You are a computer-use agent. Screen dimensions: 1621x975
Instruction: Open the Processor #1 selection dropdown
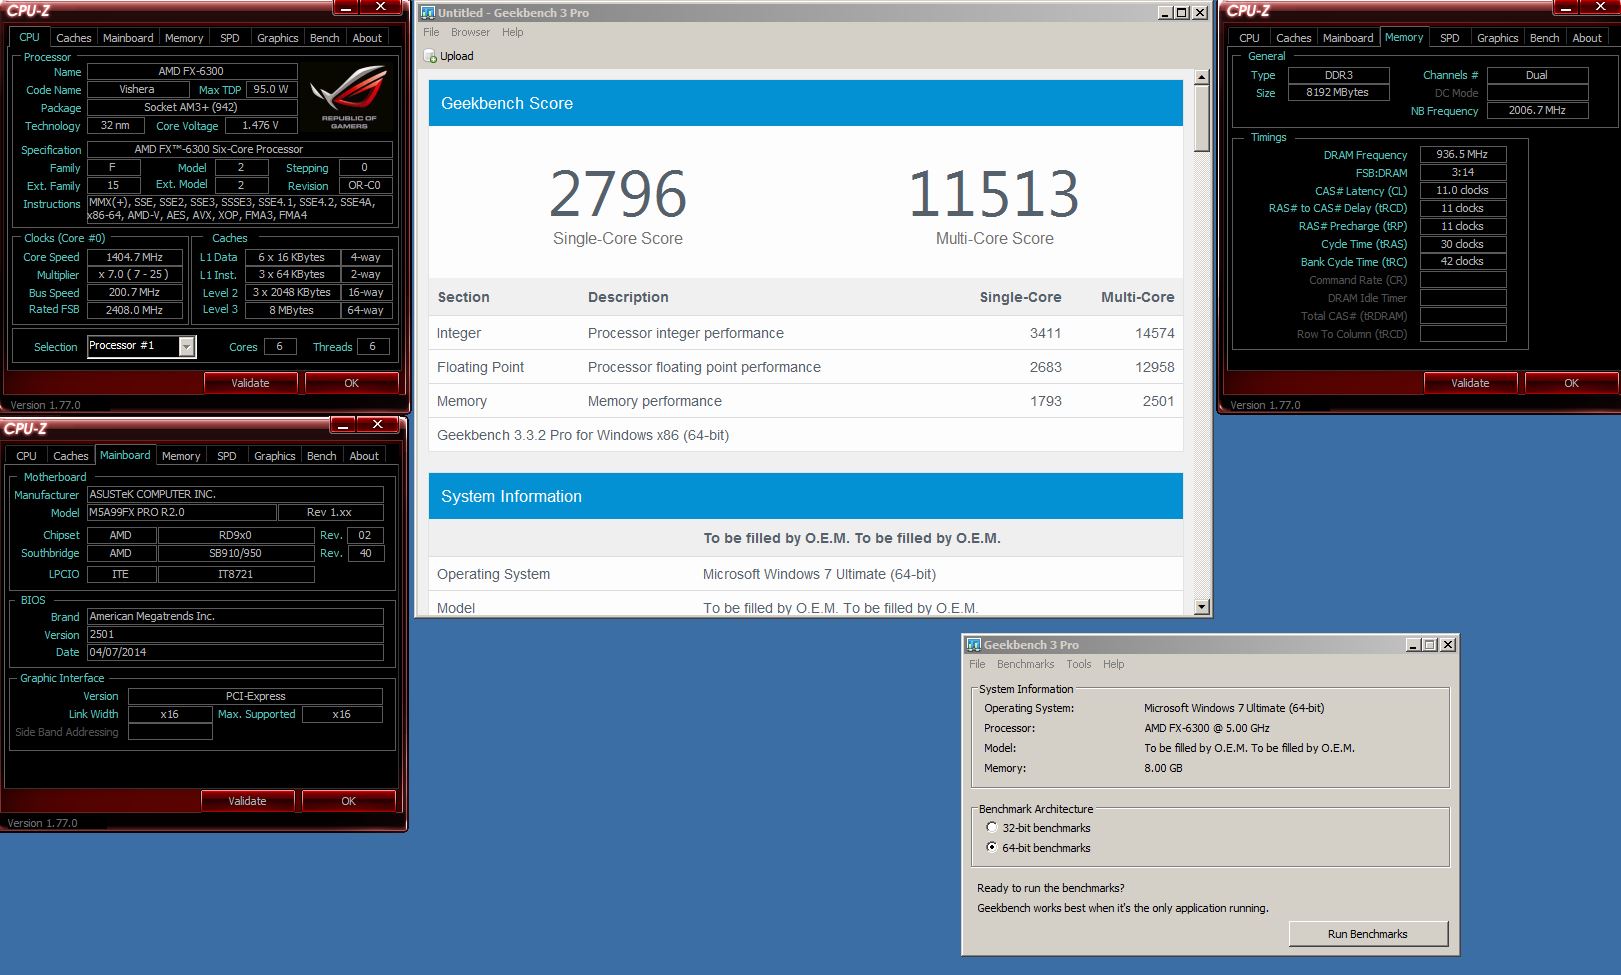point(186,346)
